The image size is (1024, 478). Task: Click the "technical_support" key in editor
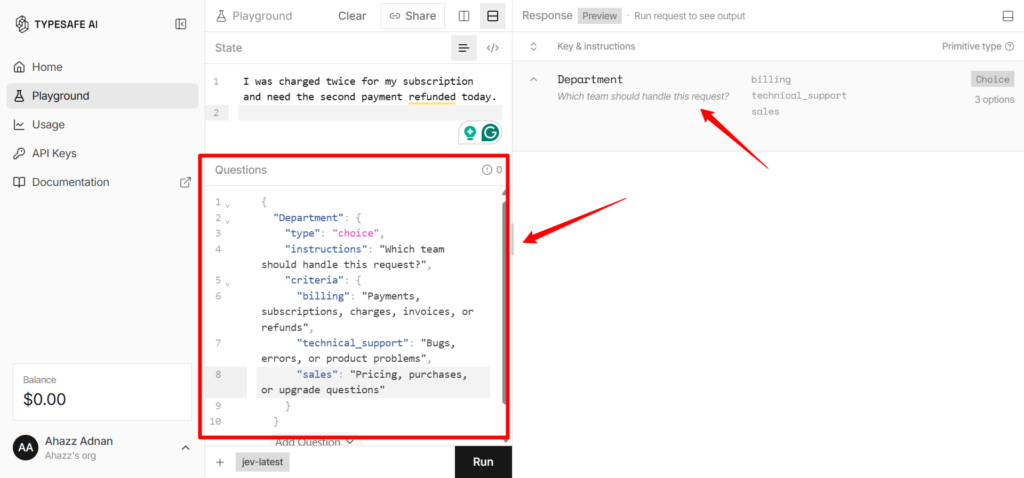(353, 343)
